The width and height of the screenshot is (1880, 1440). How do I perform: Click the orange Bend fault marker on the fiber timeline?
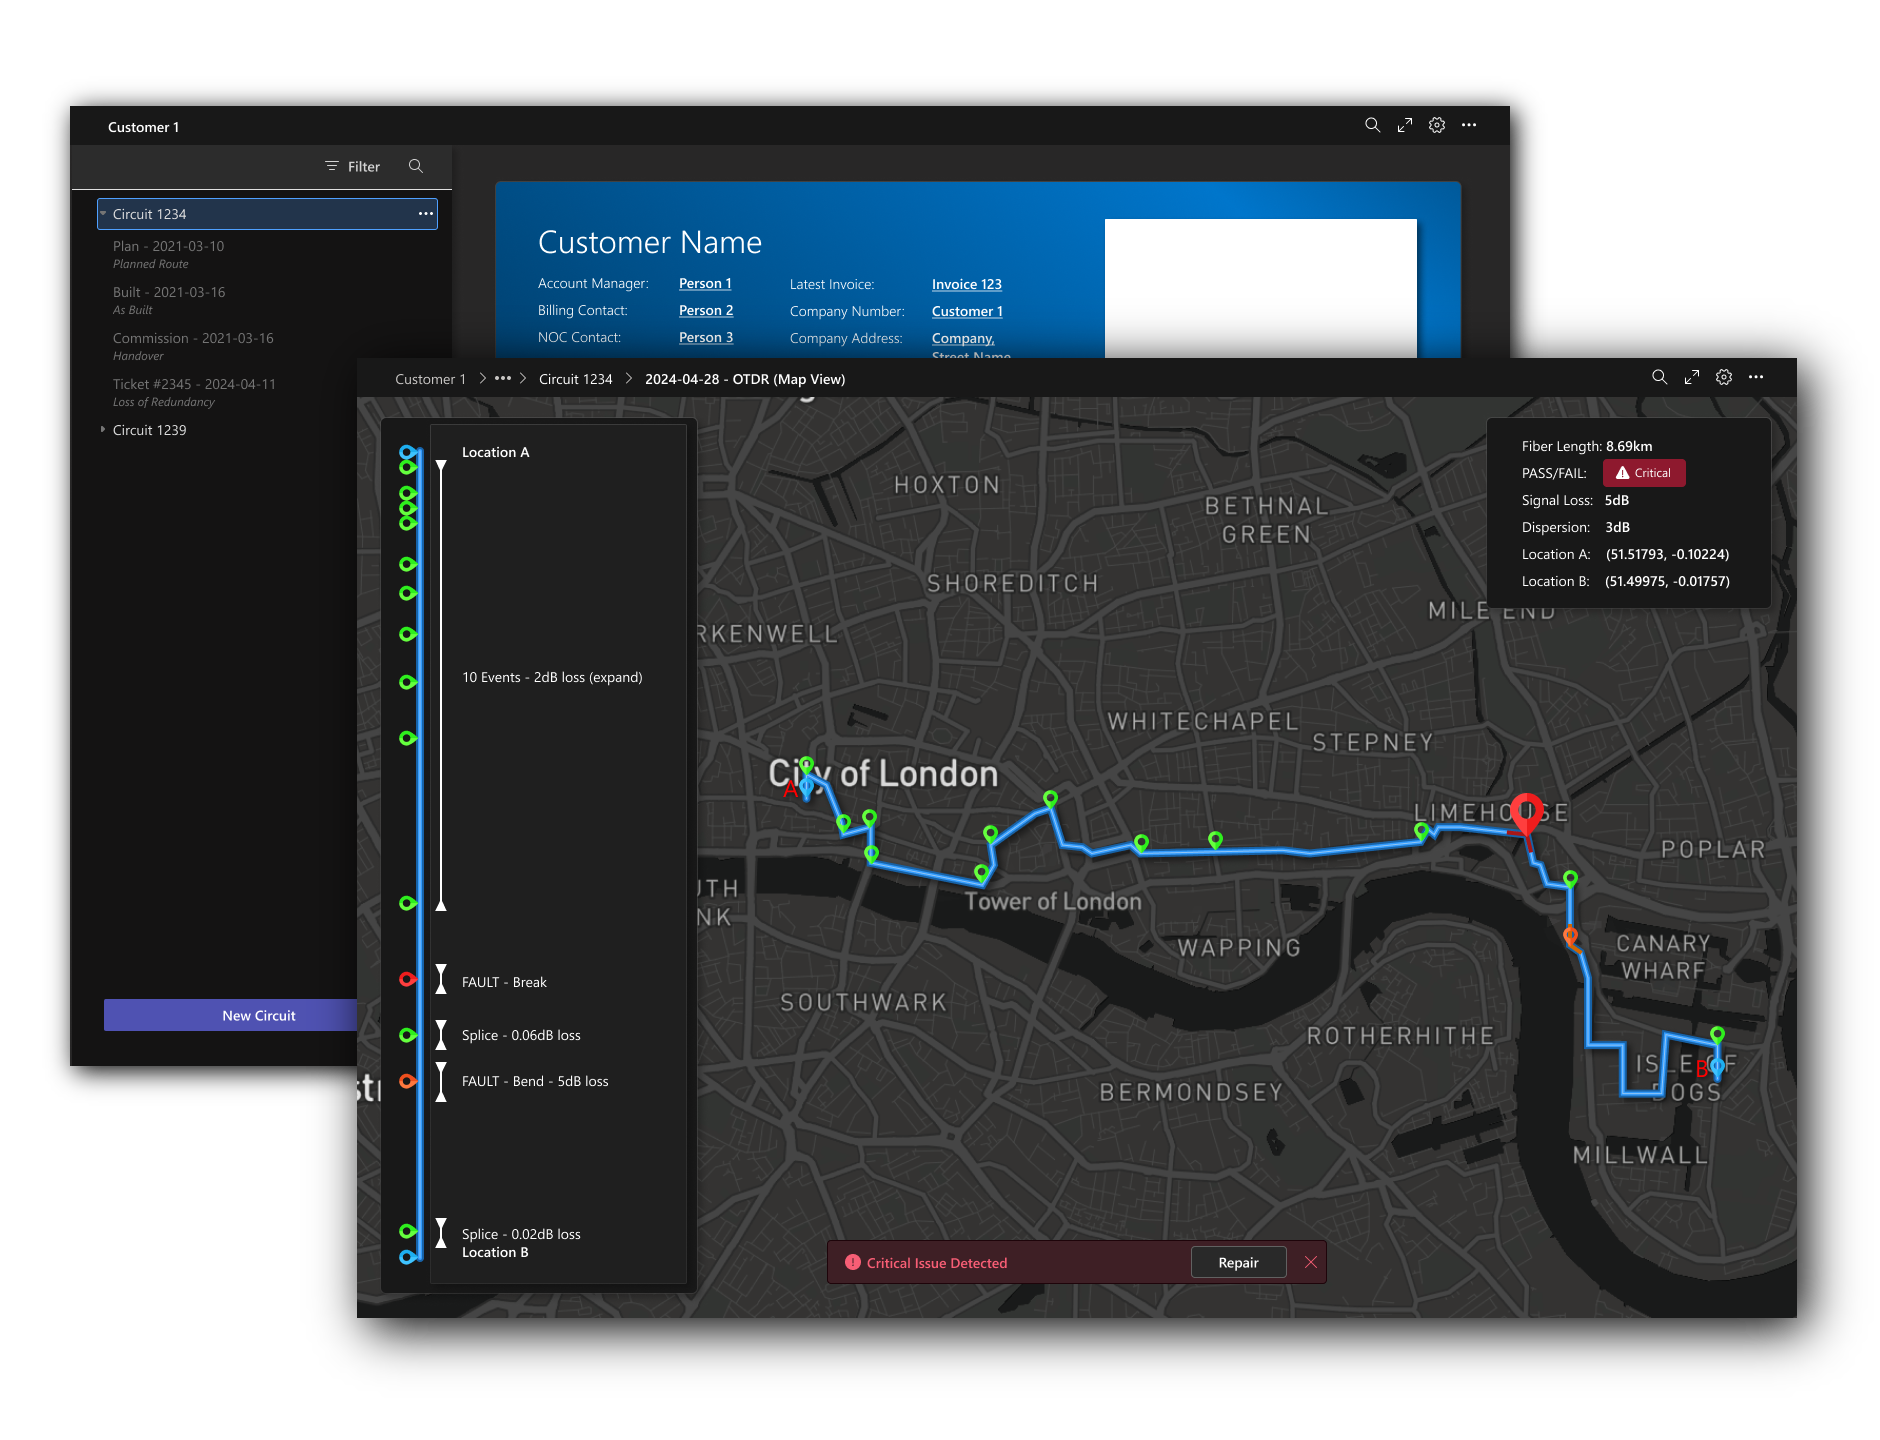point(407,1081)
